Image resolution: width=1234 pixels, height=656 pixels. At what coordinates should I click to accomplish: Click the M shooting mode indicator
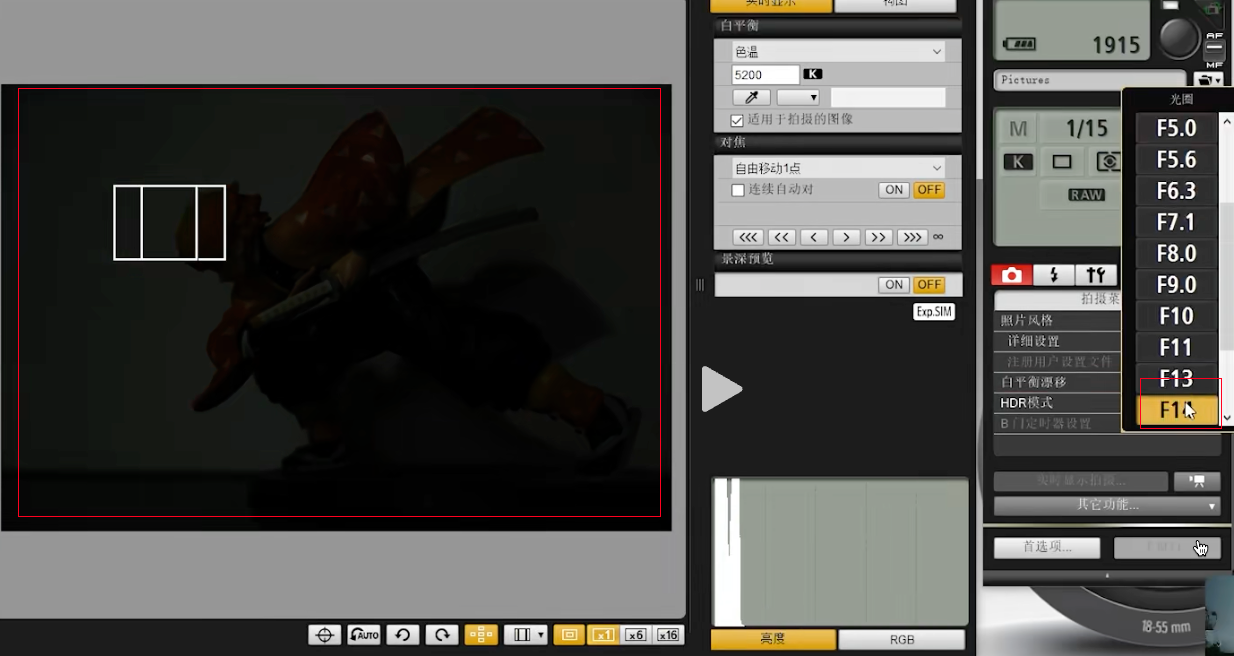coord(1018,129)
